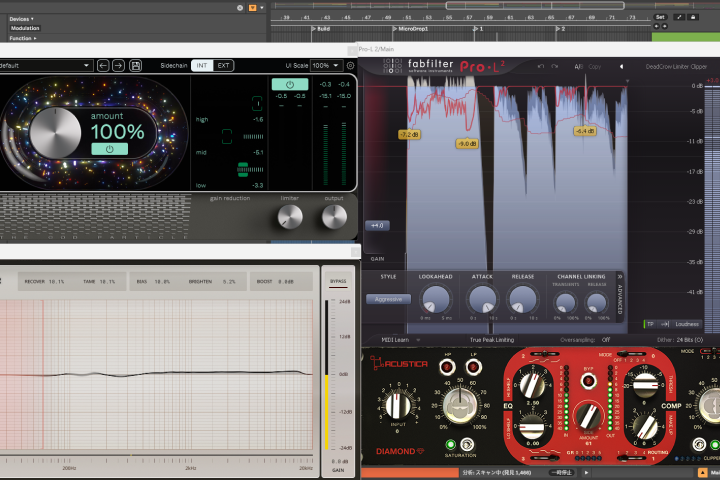Click Pro-L 2 previous preset triangle
The image size is (720, 480).
pyautogui.click(x=621, y=67)
